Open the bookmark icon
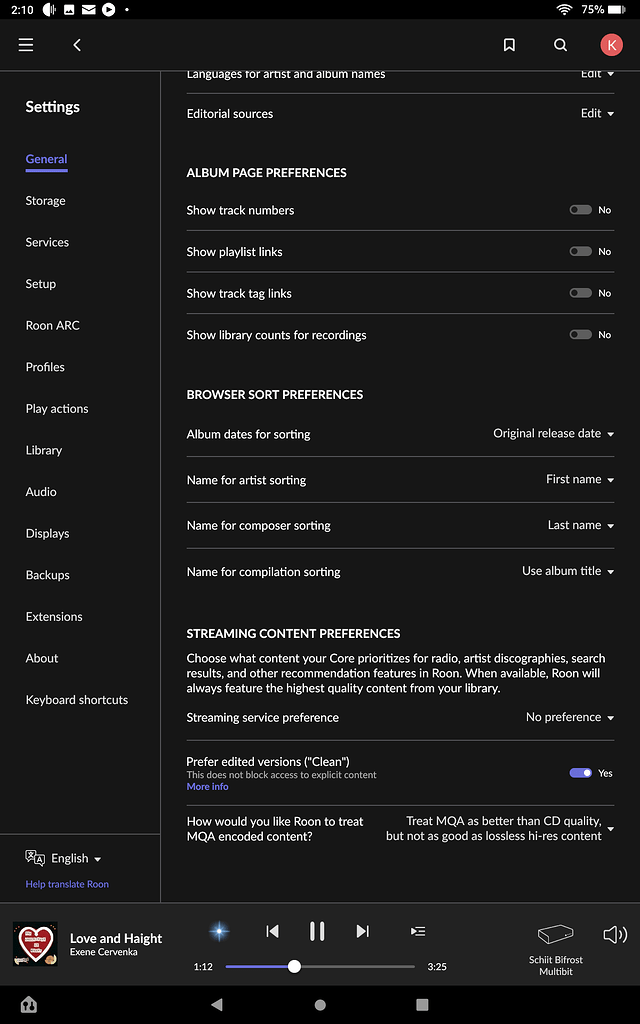 (509, 44)
